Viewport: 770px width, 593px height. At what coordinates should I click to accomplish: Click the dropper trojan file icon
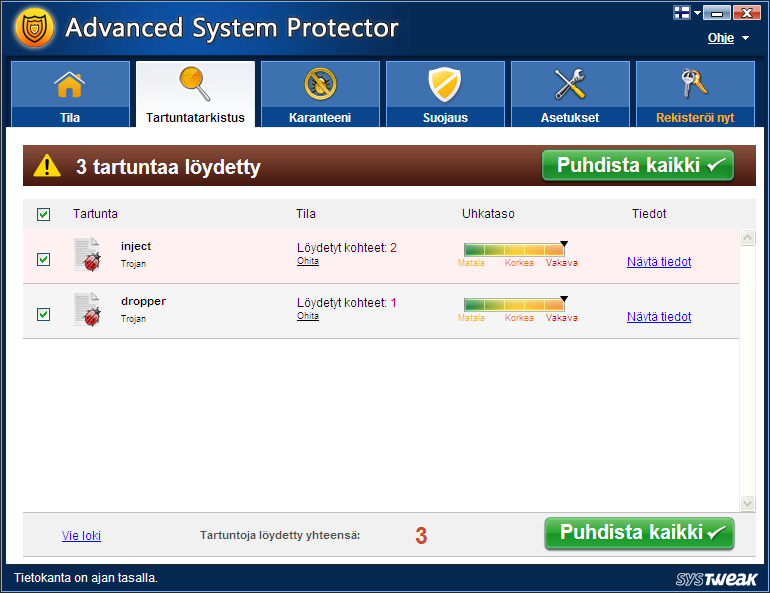[x=87, y=309]
